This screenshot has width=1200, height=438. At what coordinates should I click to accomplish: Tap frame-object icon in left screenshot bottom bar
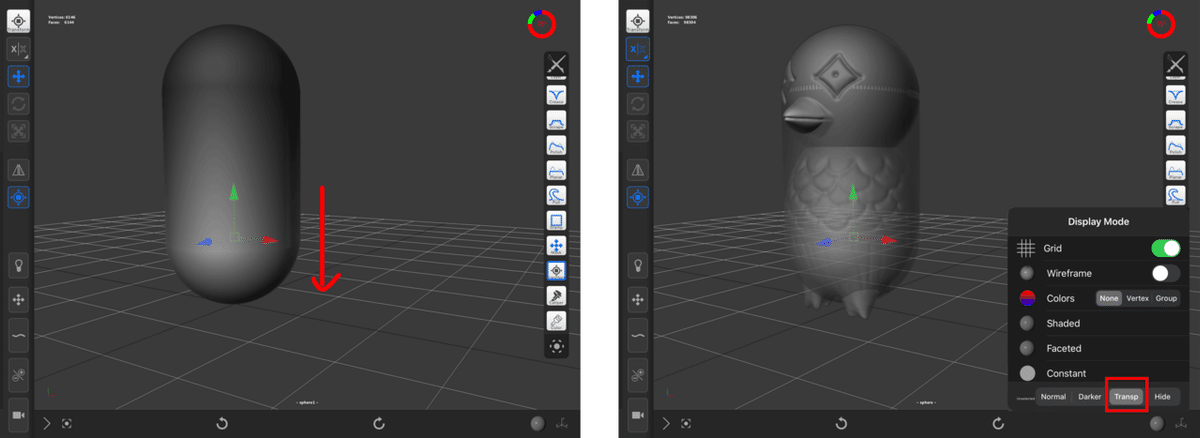[x=67, y=424]
